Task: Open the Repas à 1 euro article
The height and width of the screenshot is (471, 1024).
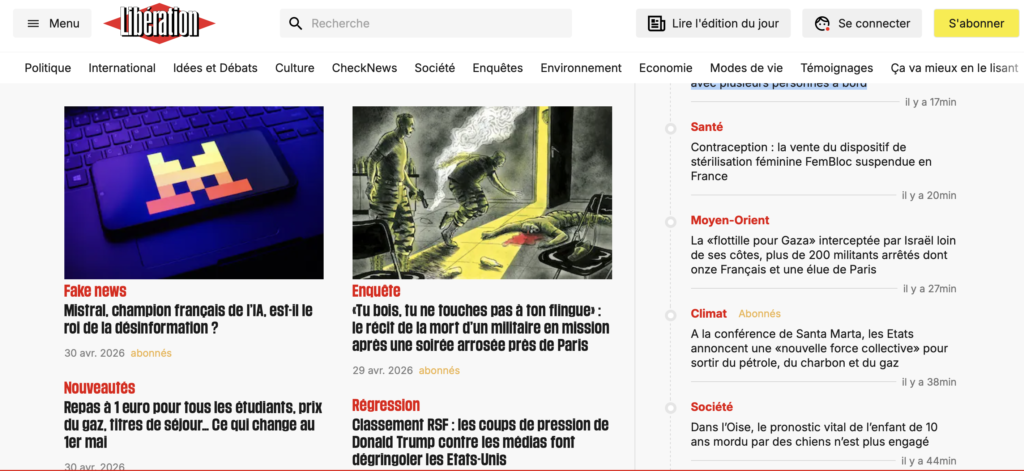Action: click(192, 424)
